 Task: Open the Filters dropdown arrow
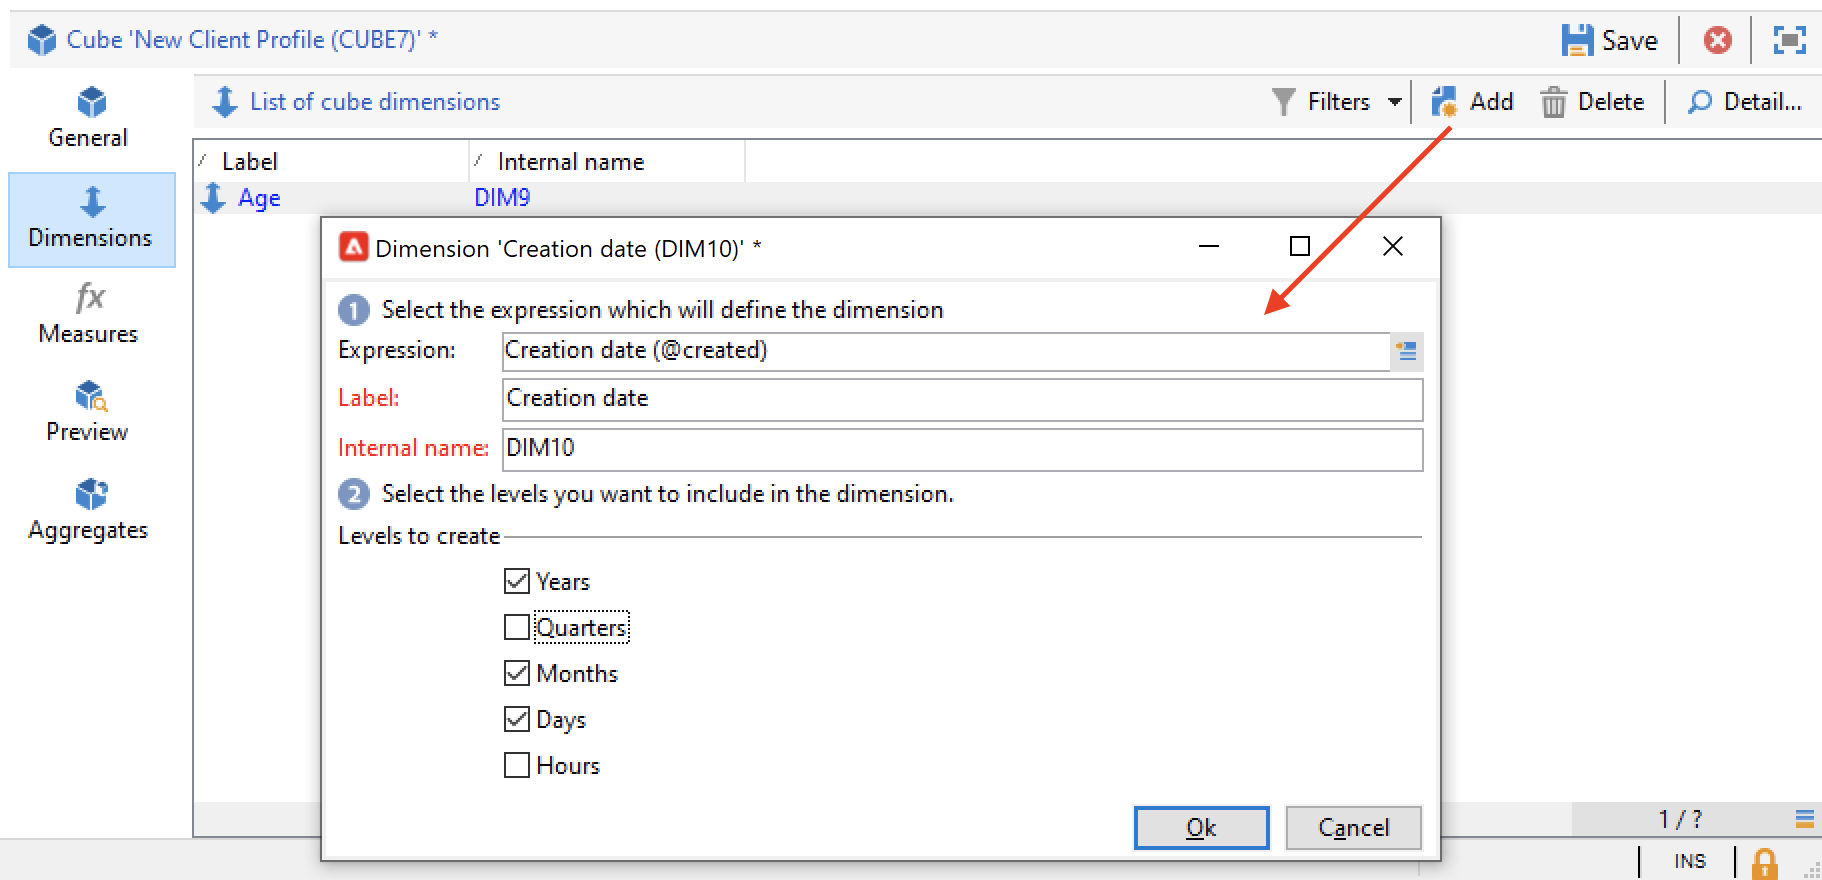point(1395,102)
